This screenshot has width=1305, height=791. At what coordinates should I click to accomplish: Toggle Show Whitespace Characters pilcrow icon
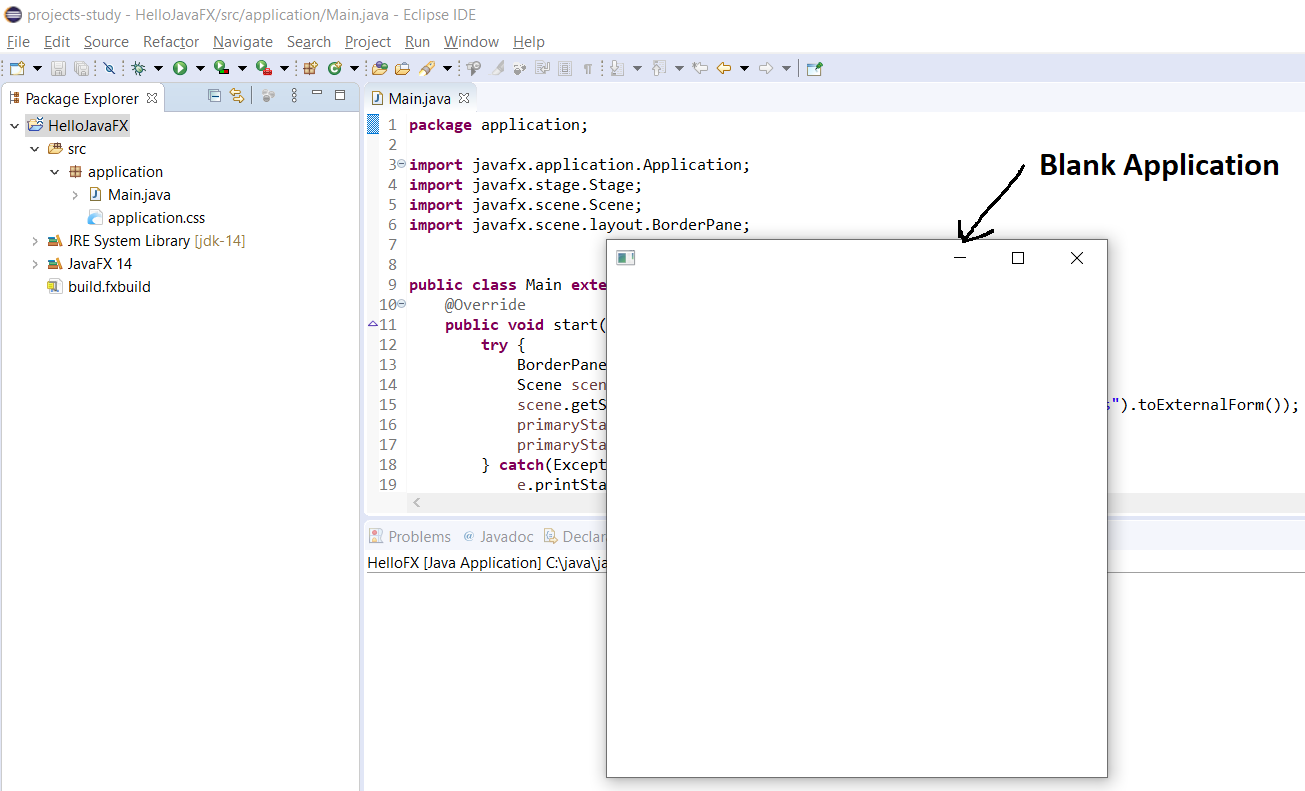tap(588, 68)
